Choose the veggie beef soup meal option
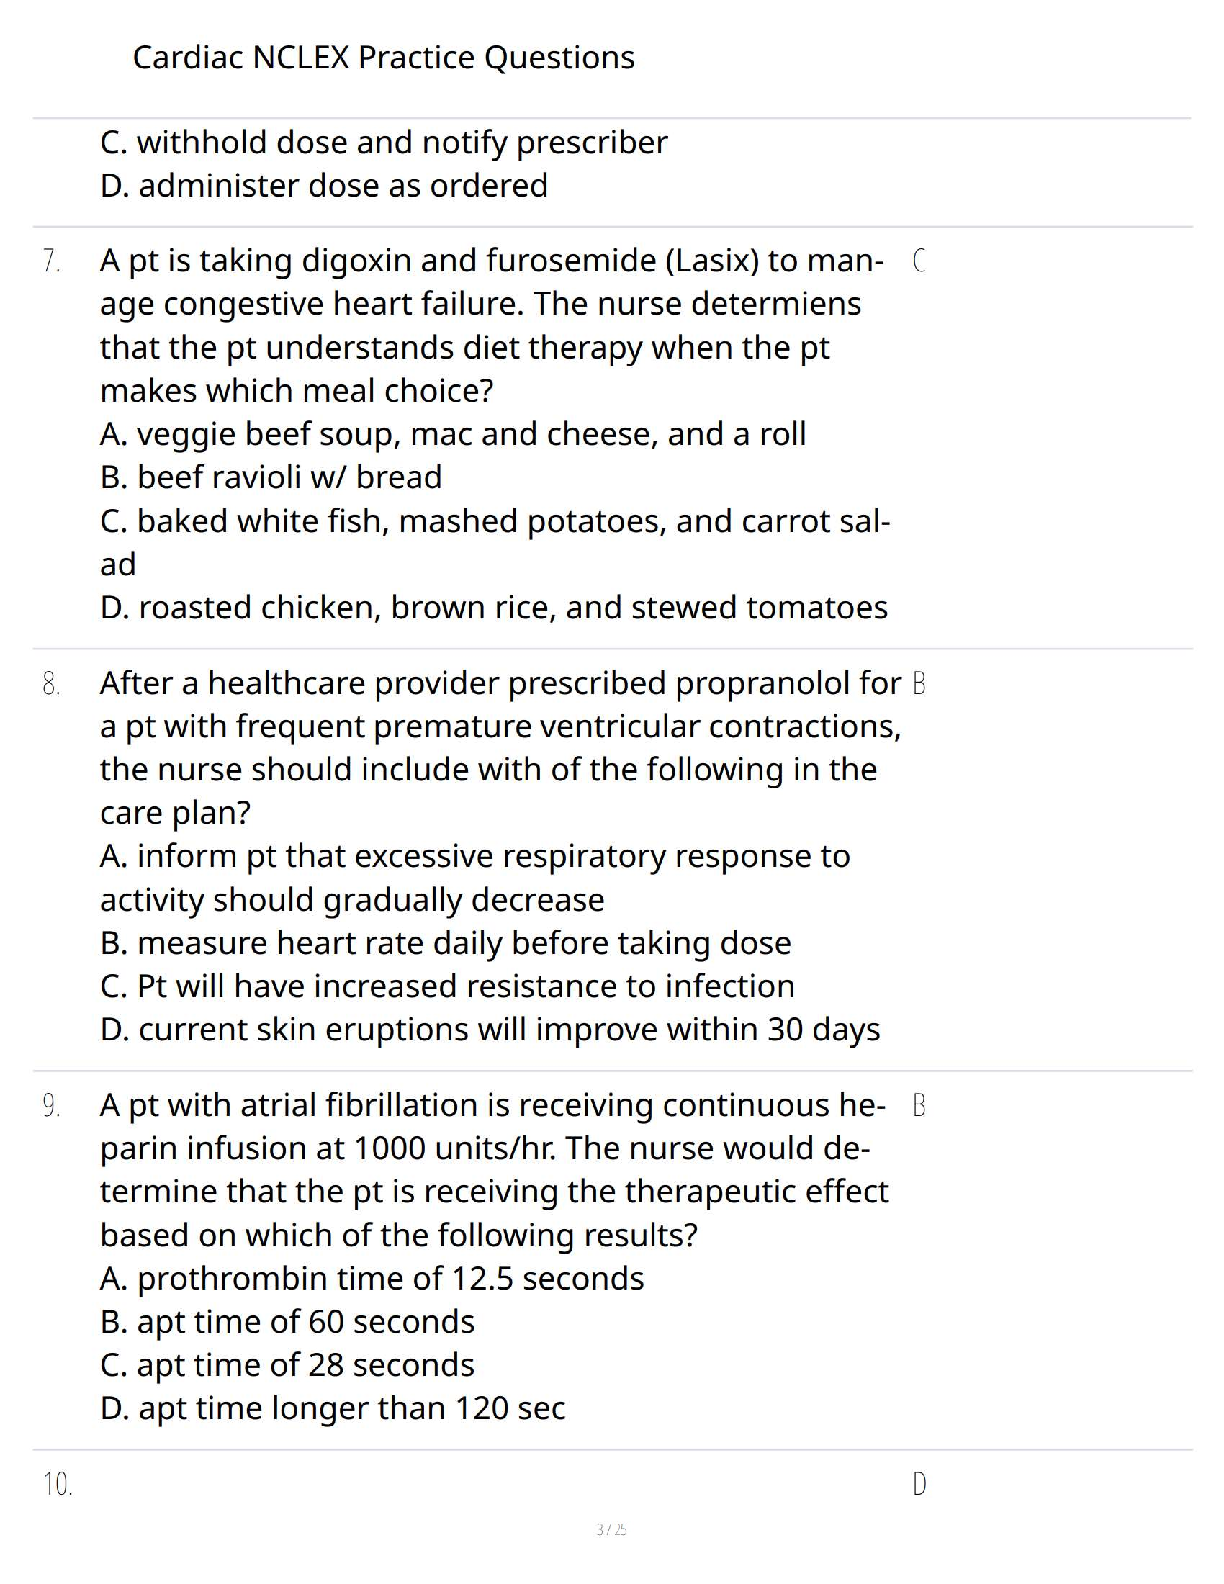 (453, 434)
